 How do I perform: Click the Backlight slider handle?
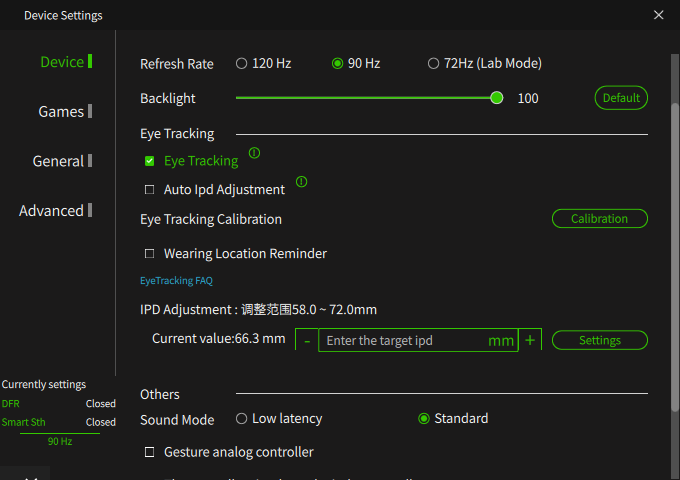pos(497,98)
